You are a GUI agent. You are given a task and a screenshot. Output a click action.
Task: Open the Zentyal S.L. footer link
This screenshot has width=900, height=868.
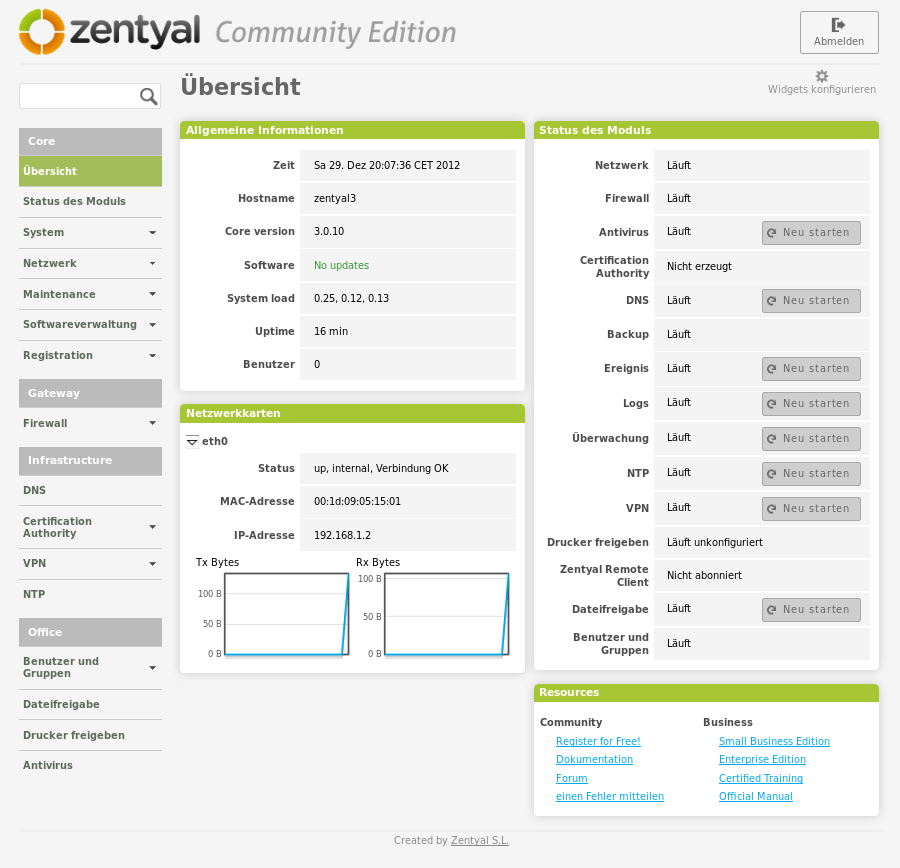(480, 840)
